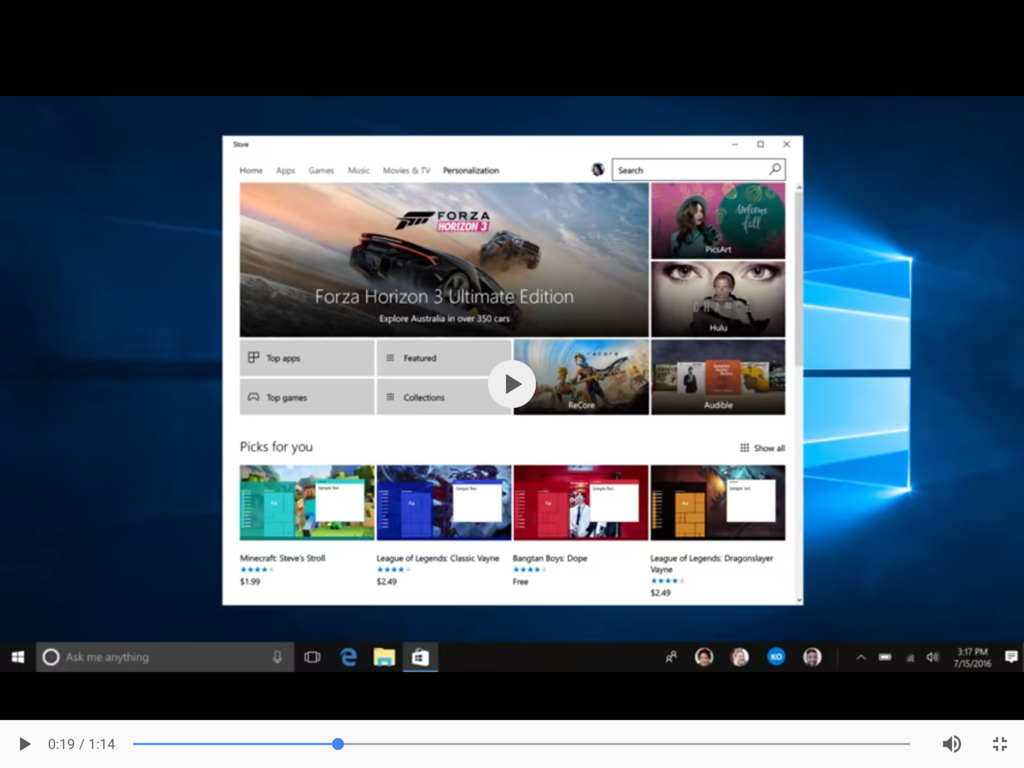Screen dimensions: 1024x768
Task: Open the clock showing 3:17 PM
Action: (x=972, y=657)
